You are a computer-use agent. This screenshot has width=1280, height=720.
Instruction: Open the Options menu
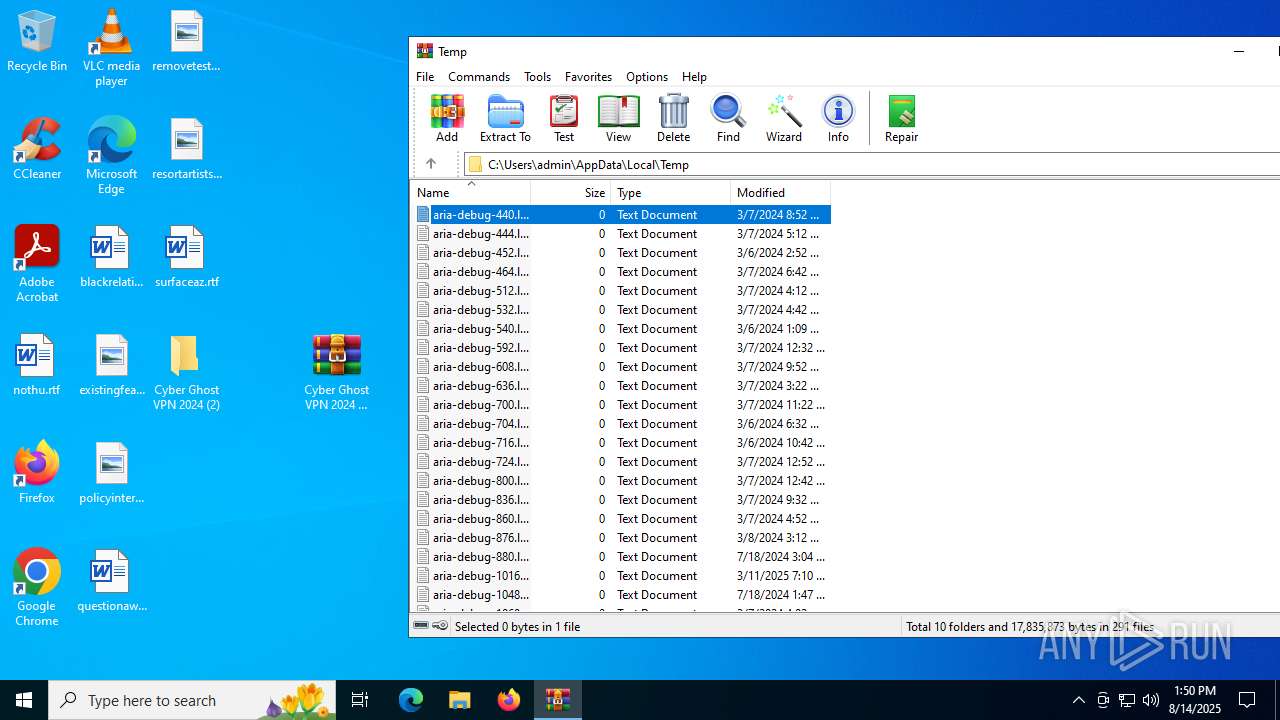647,77
